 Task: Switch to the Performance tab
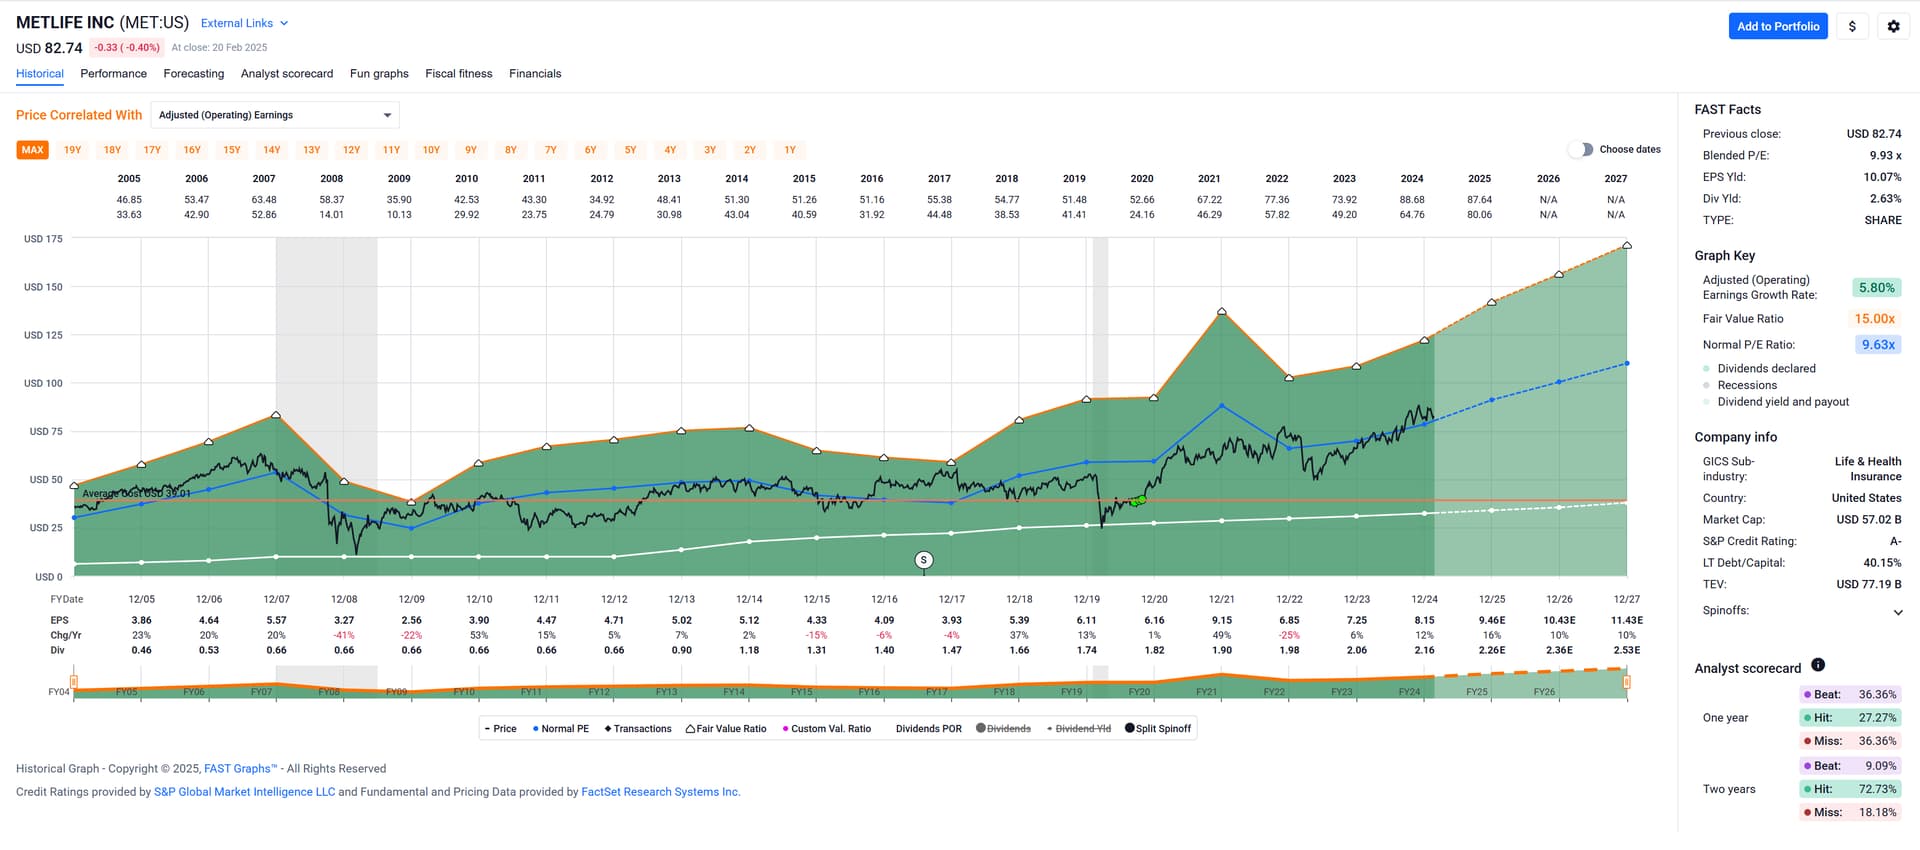113,74
